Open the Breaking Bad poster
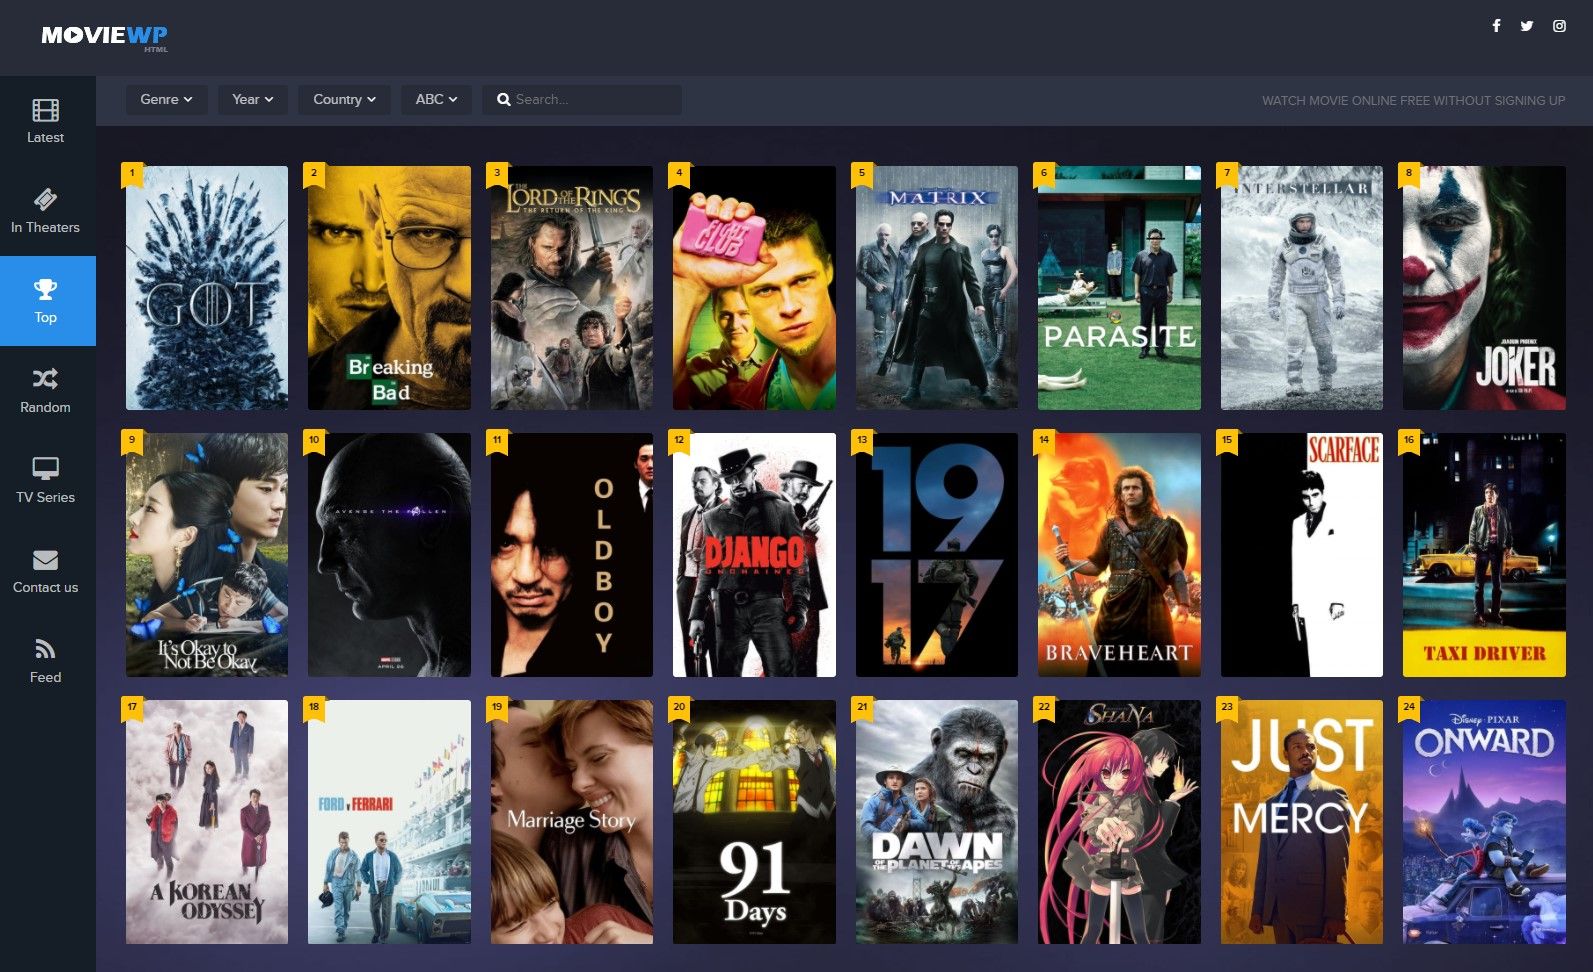 tap(389, 288)
